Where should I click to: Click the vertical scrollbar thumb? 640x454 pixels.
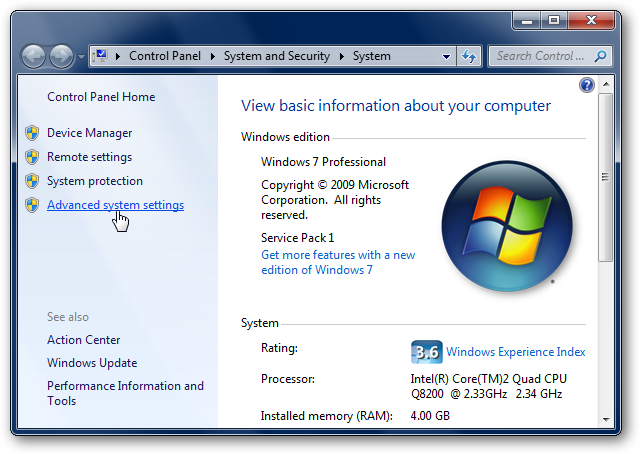point(606,177)
